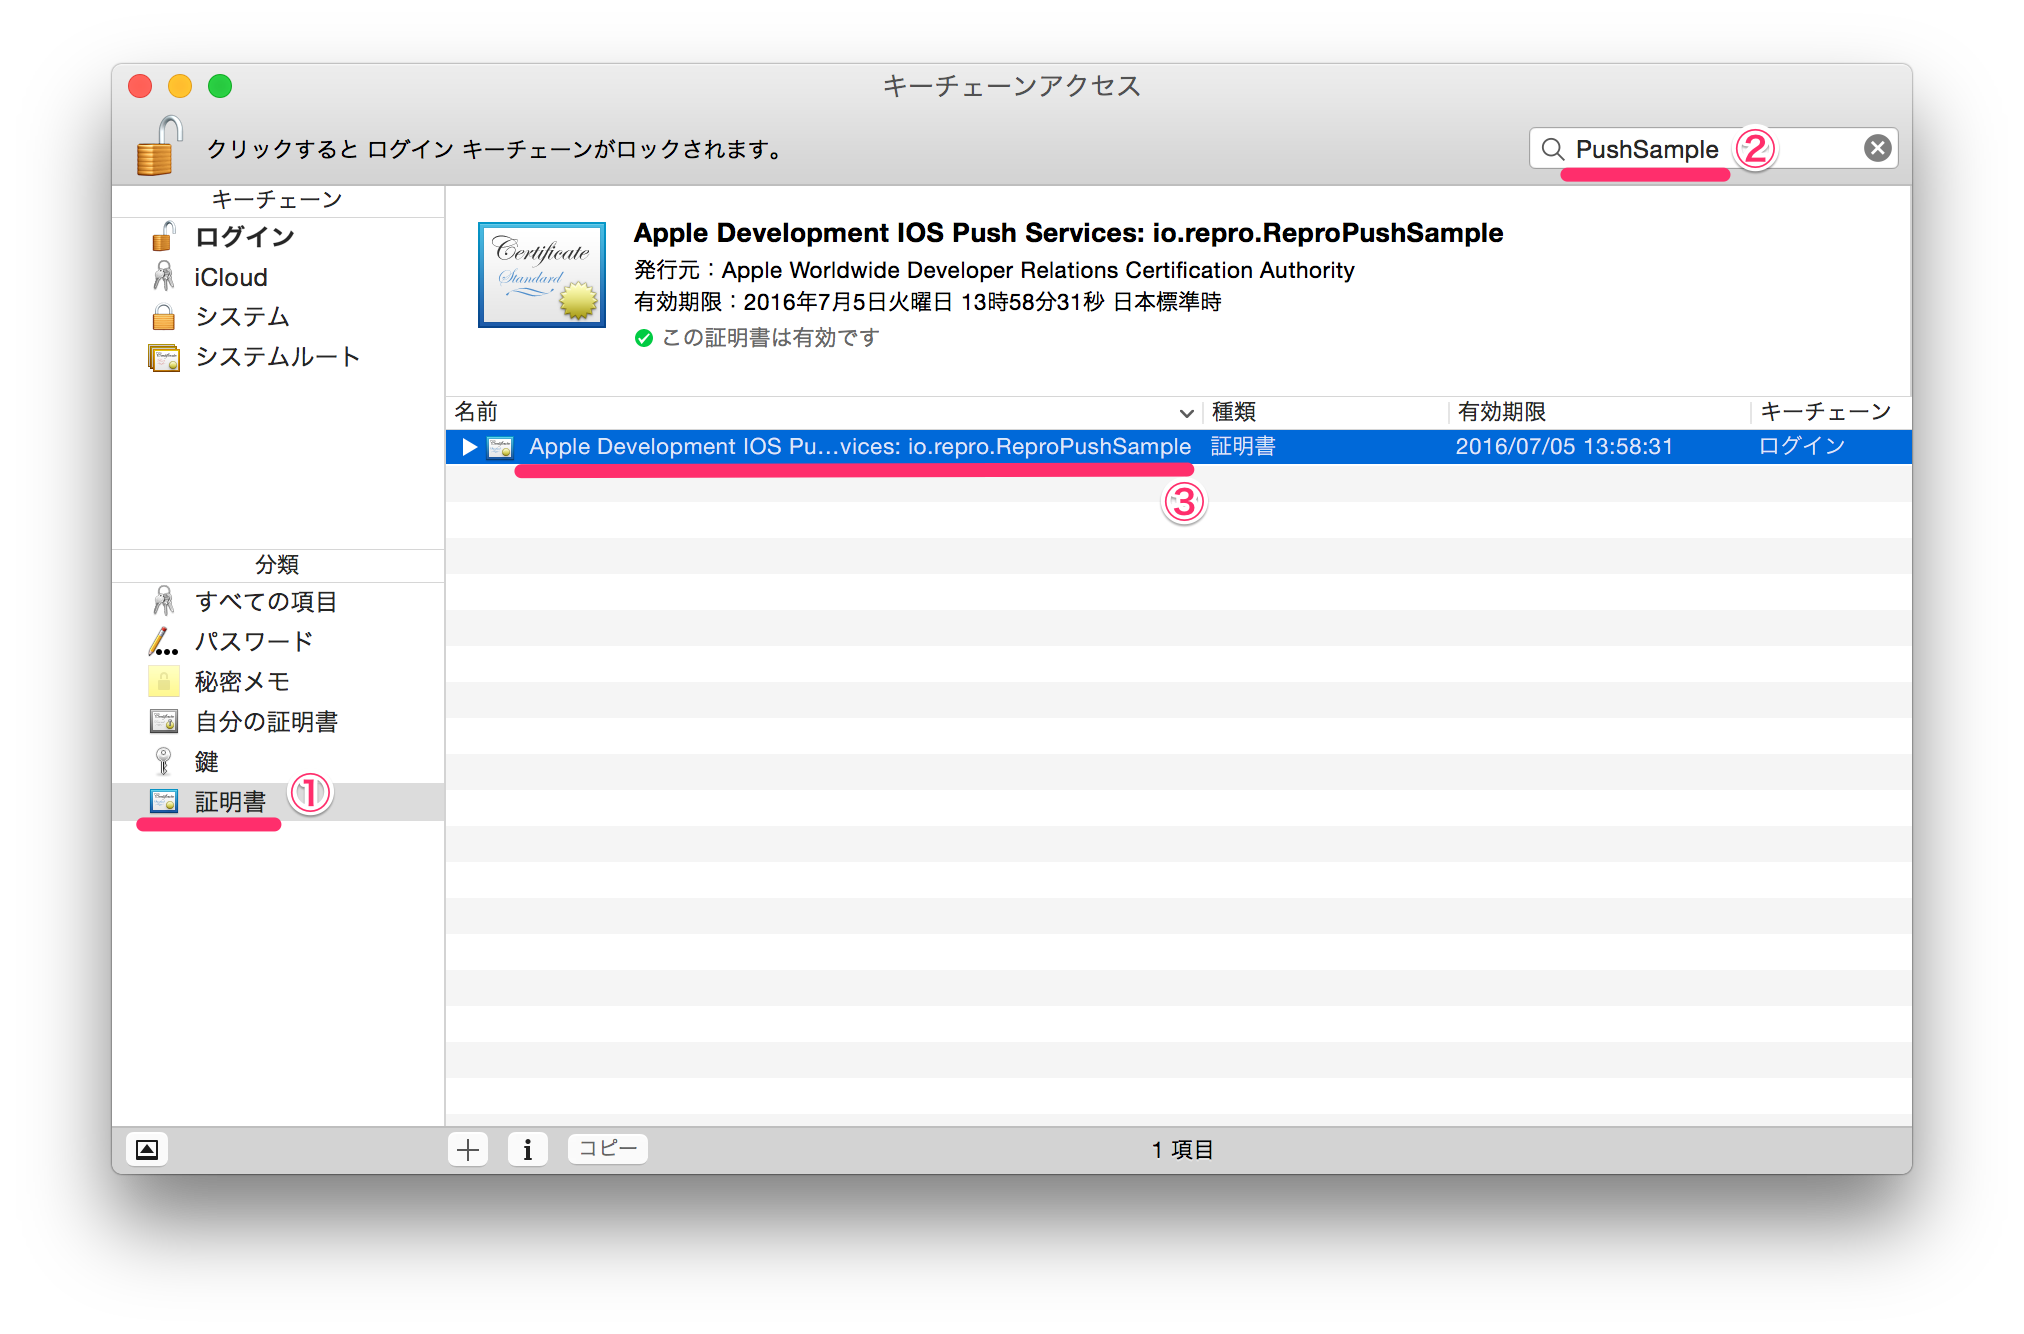Clear the search field with the X button
The image size is (2024, 1334).
pos(1877,149)
